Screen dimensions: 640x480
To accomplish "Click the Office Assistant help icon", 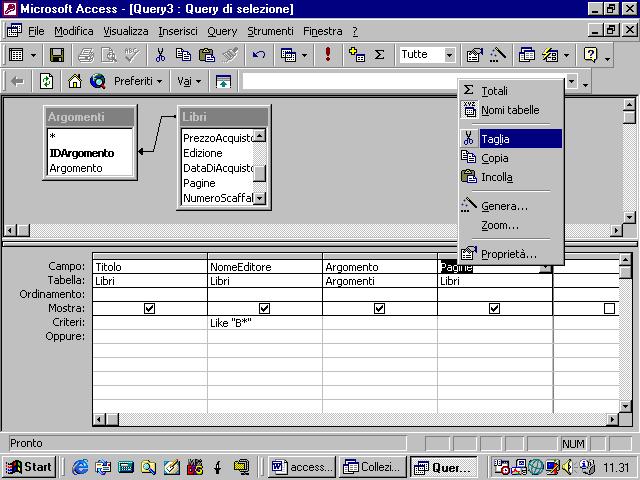I will click(x=590, y=55).
